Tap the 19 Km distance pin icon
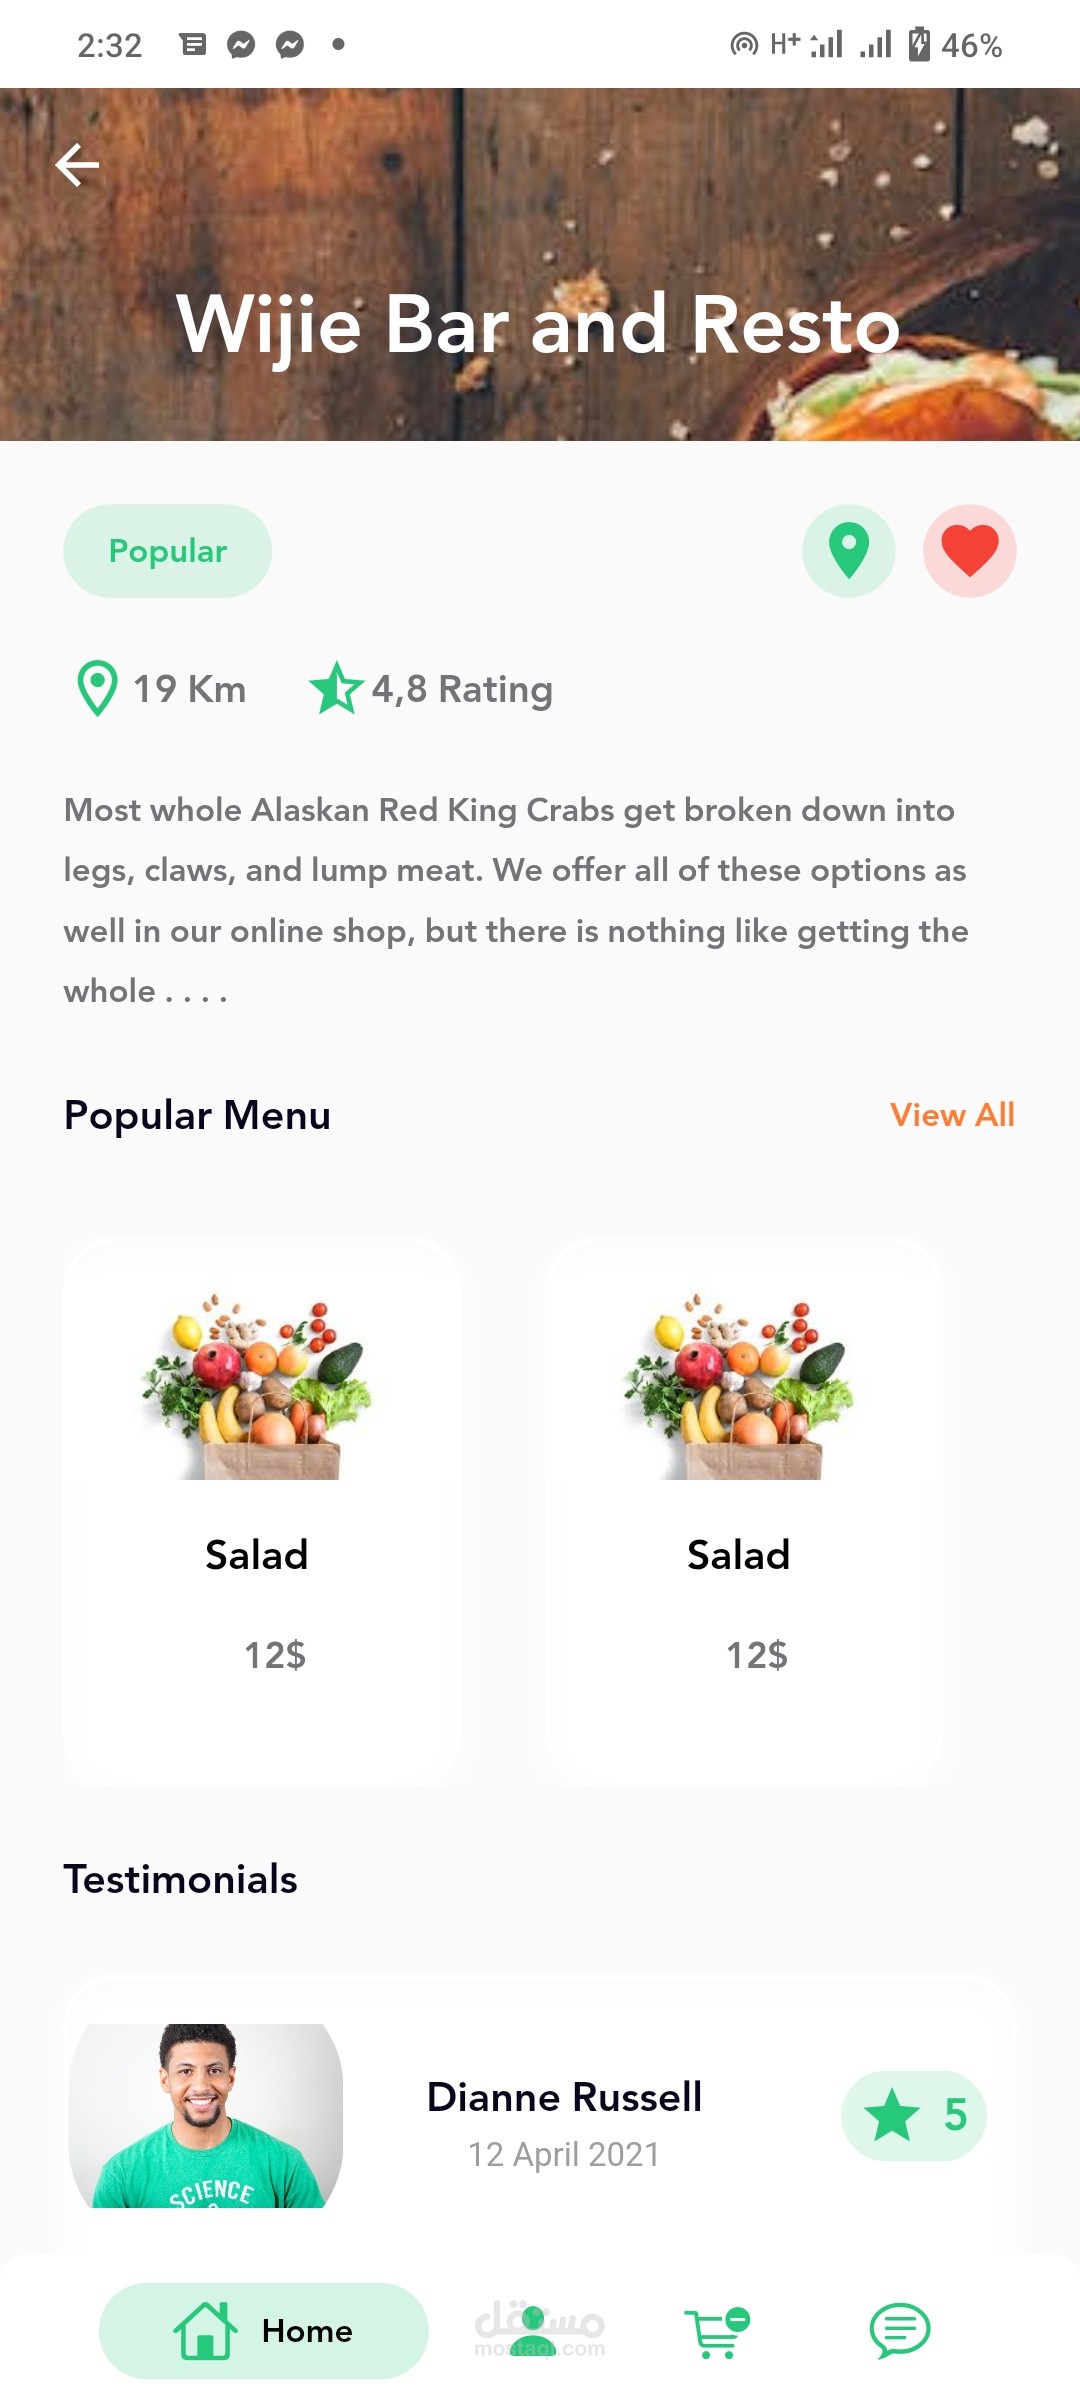The width and height of the screenshot is (1080, 2408). [98, 688]
